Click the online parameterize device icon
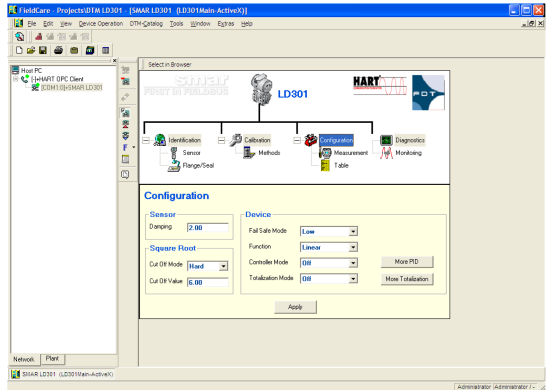This screenshot has width=550, height=390. click(x=125, y=113)
